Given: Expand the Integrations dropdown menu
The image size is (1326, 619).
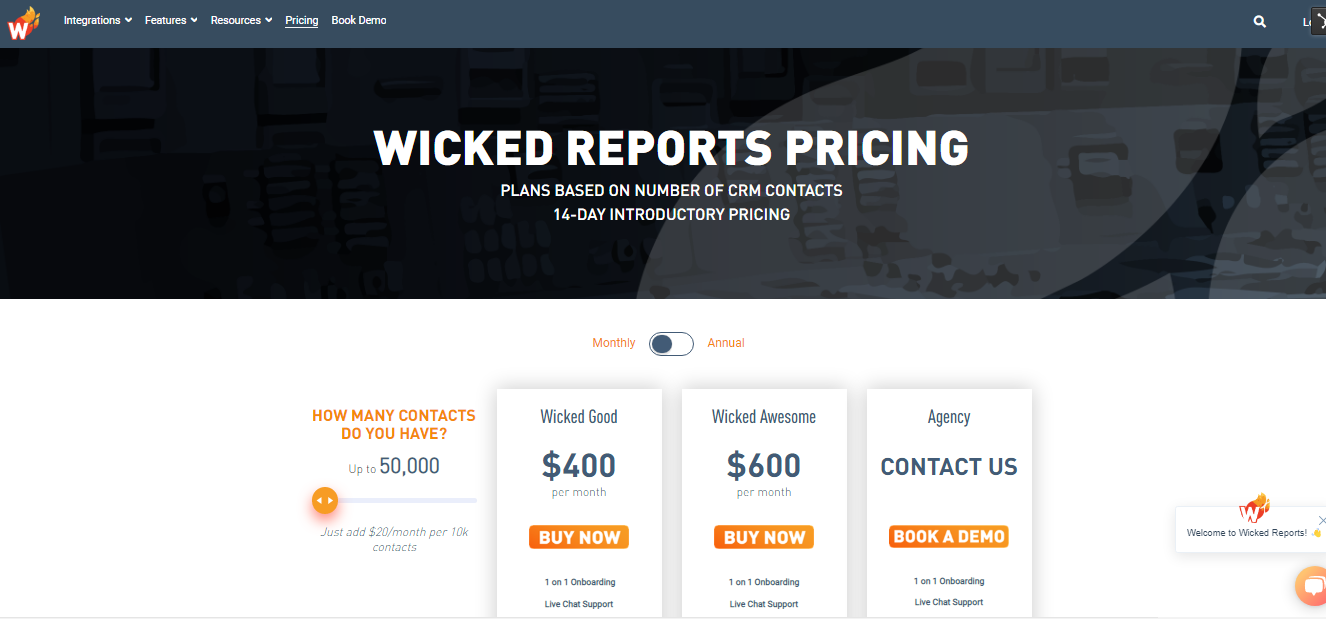Looking at the screenshot, I should (x=98, y=20).
